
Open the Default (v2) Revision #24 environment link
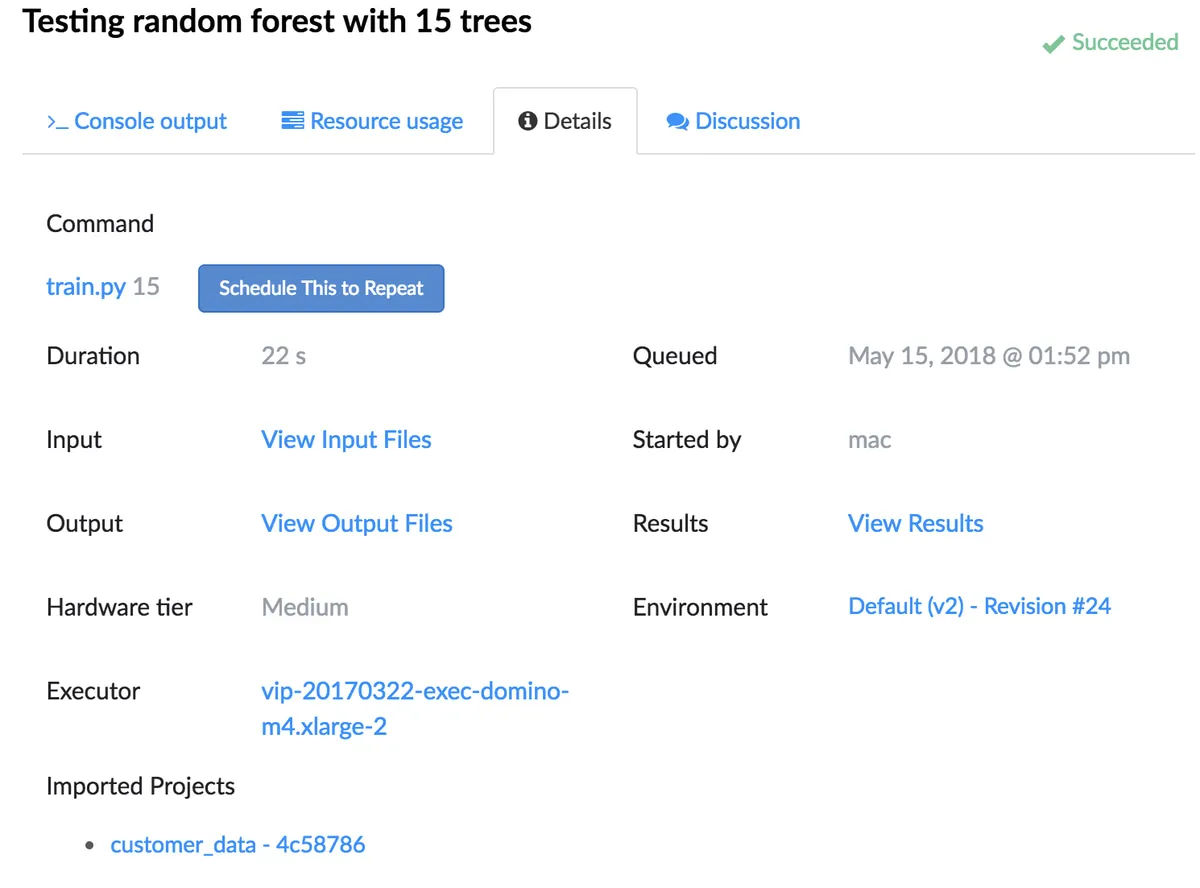[979, 606]
